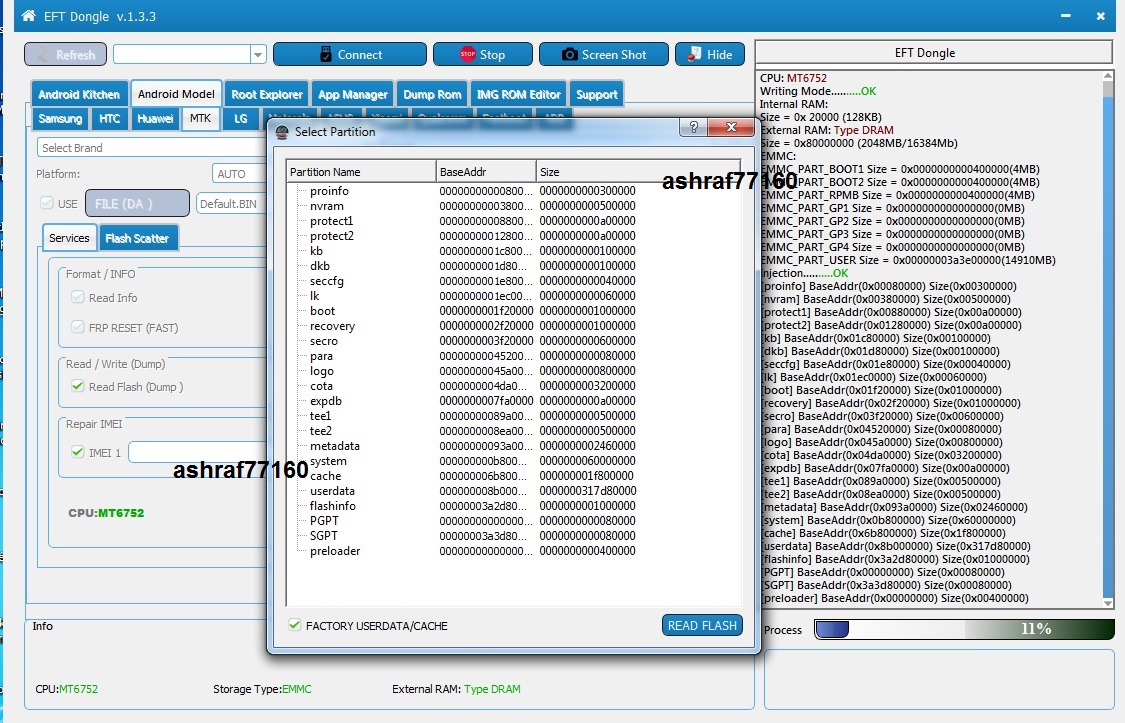Click the Partition Name column header
1125x723 pixels.
tap(361, 171)
